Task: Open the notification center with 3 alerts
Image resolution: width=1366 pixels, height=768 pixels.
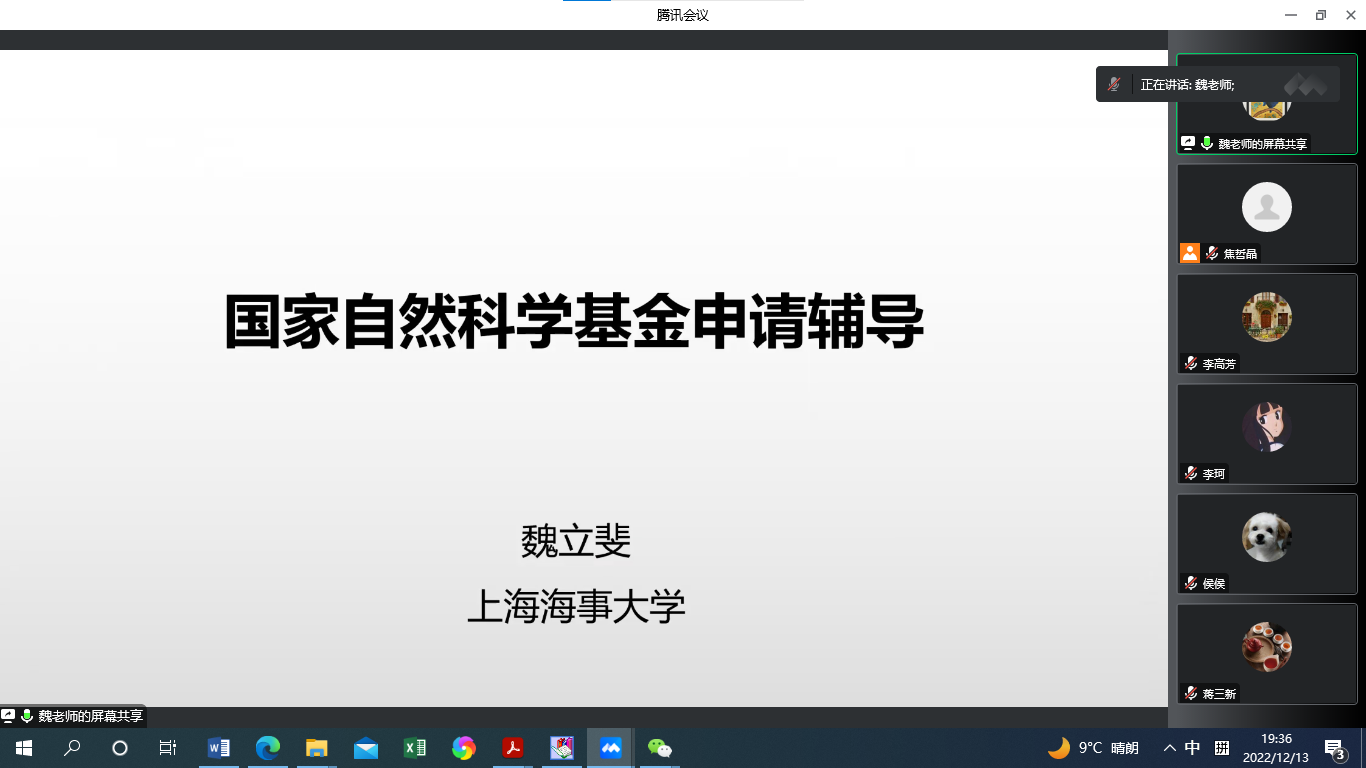Action: (1334, 748)
